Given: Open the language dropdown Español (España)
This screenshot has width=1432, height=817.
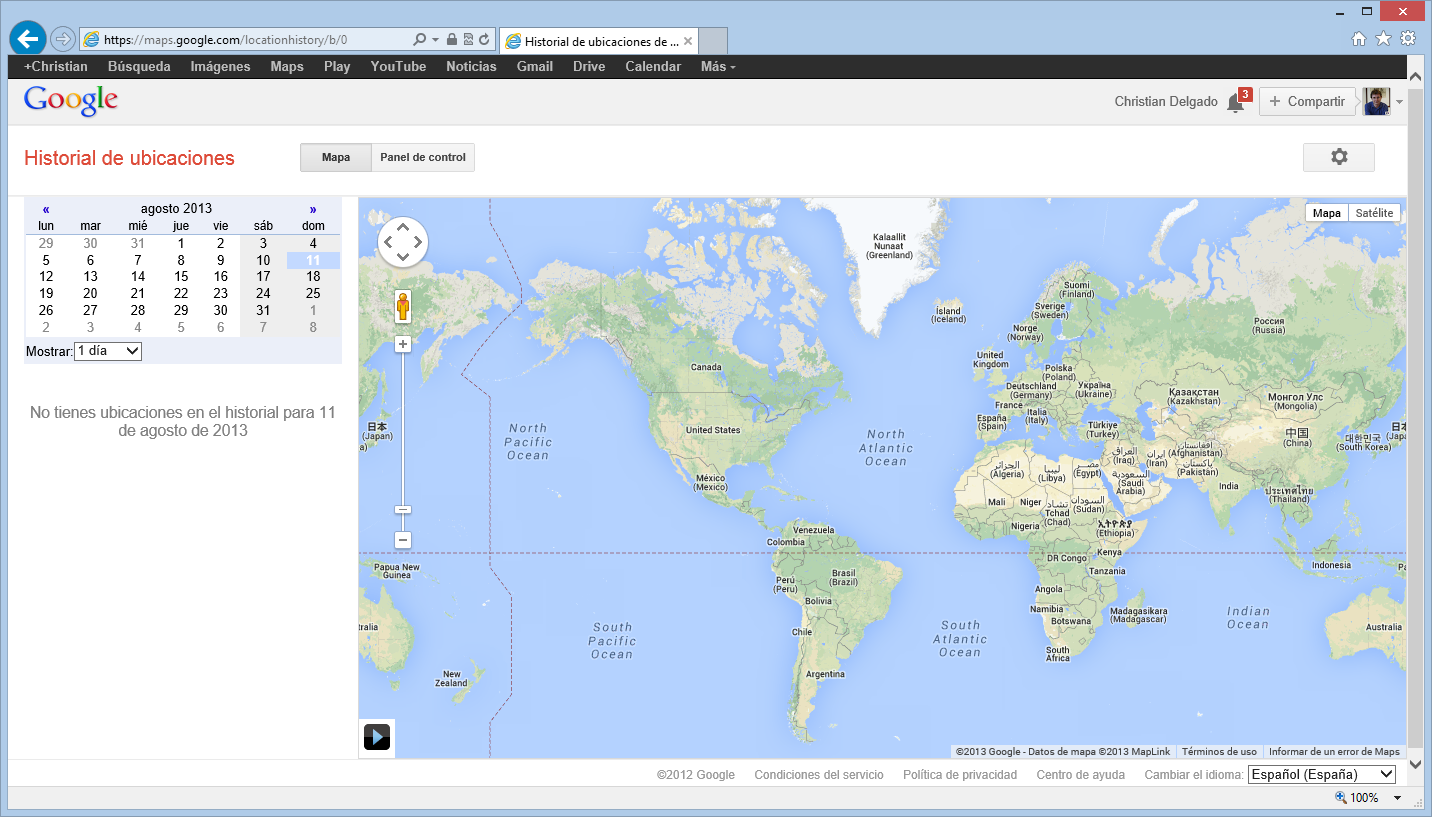Looking at the screenshot, I should (1321, 774).
